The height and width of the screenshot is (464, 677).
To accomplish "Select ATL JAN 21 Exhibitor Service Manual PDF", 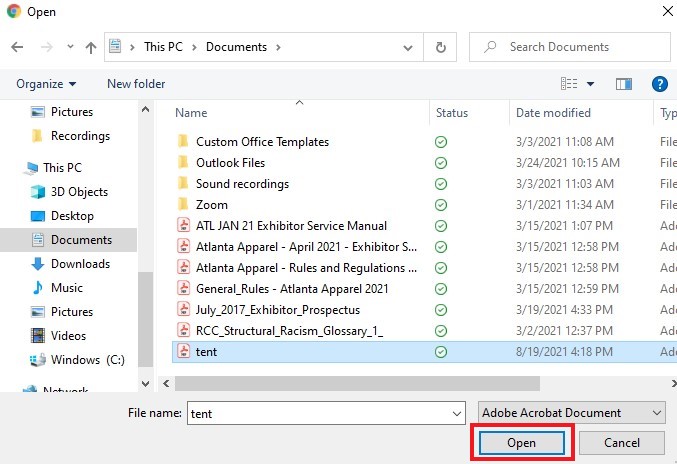I will pos(291,226).
